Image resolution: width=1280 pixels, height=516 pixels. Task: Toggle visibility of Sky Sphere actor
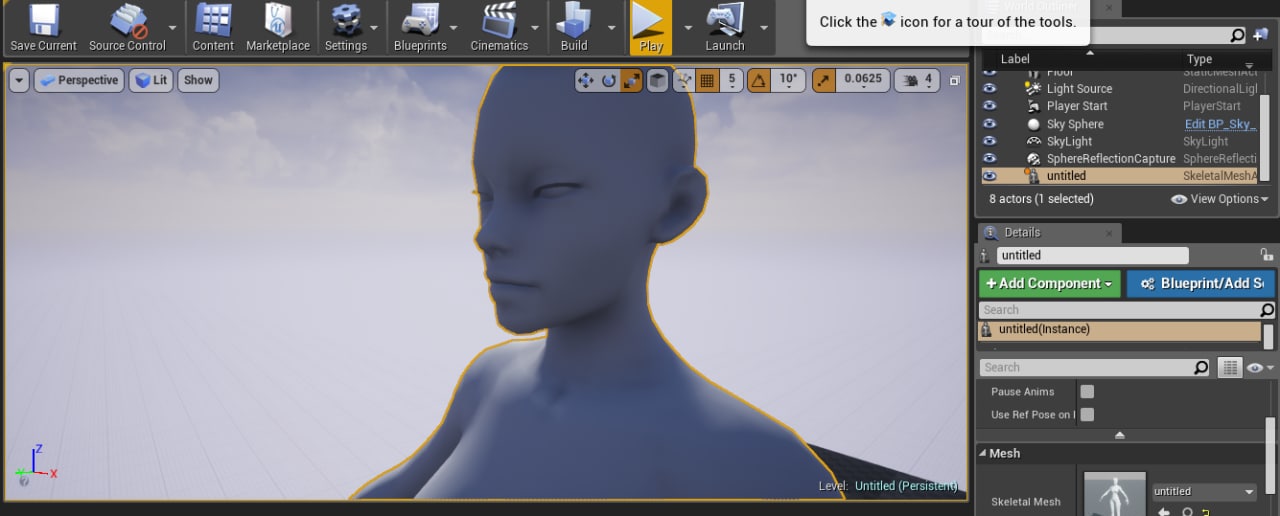pyautogui.click(x=990, y=124)
